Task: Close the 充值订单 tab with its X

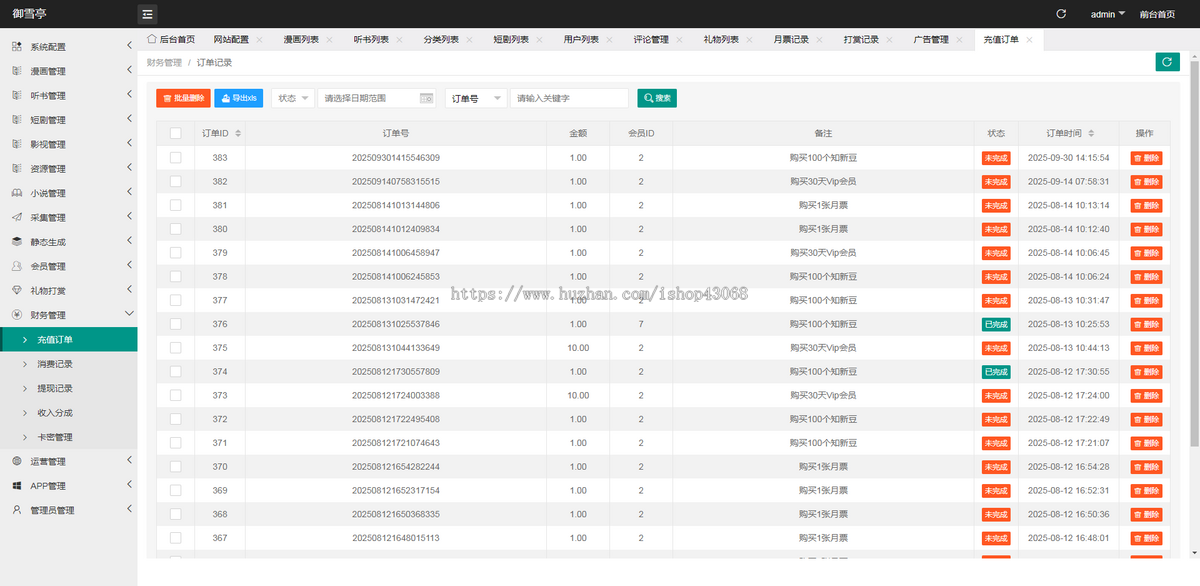Action: point(1029,40)
